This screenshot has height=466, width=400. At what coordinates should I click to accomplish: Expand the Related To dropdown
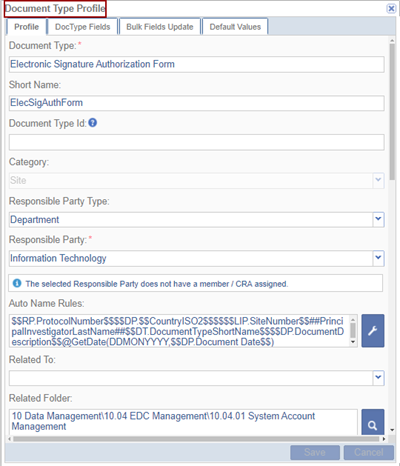coord(378,378)
